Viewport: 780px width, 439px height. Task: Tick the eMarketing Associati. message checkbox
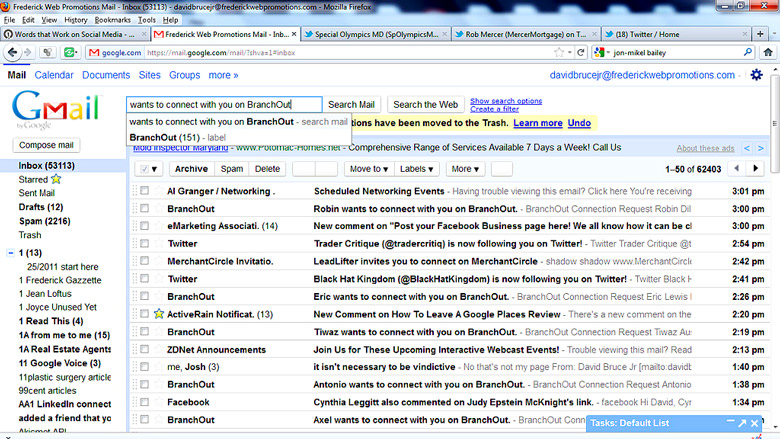coord(144,226)
